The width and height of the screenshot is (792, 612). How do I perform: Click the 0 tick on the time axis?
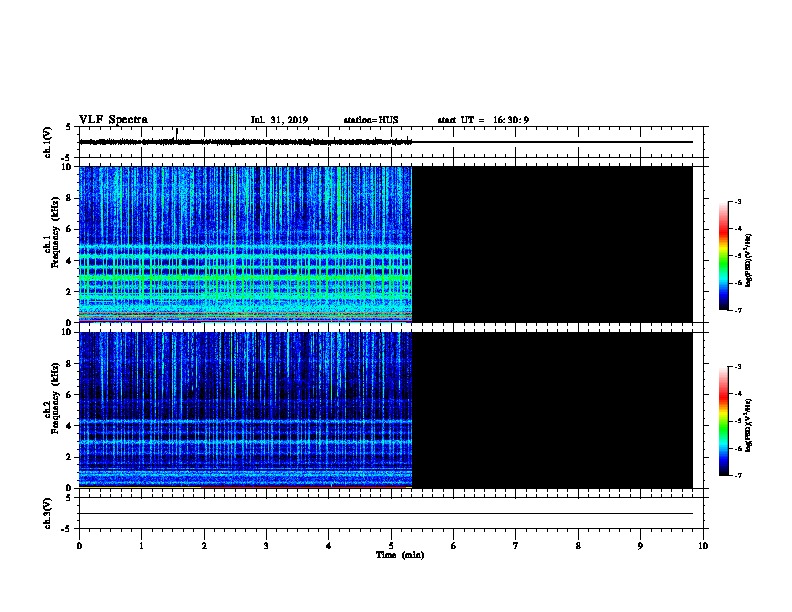tap(79, 545)
